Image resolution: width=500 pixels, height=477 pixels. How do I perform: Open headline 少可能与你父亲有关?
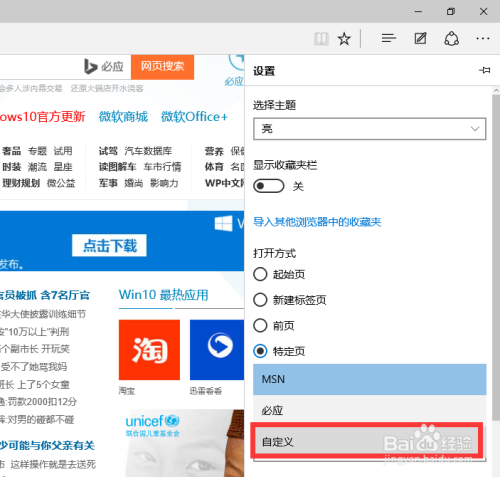(47, 445)
